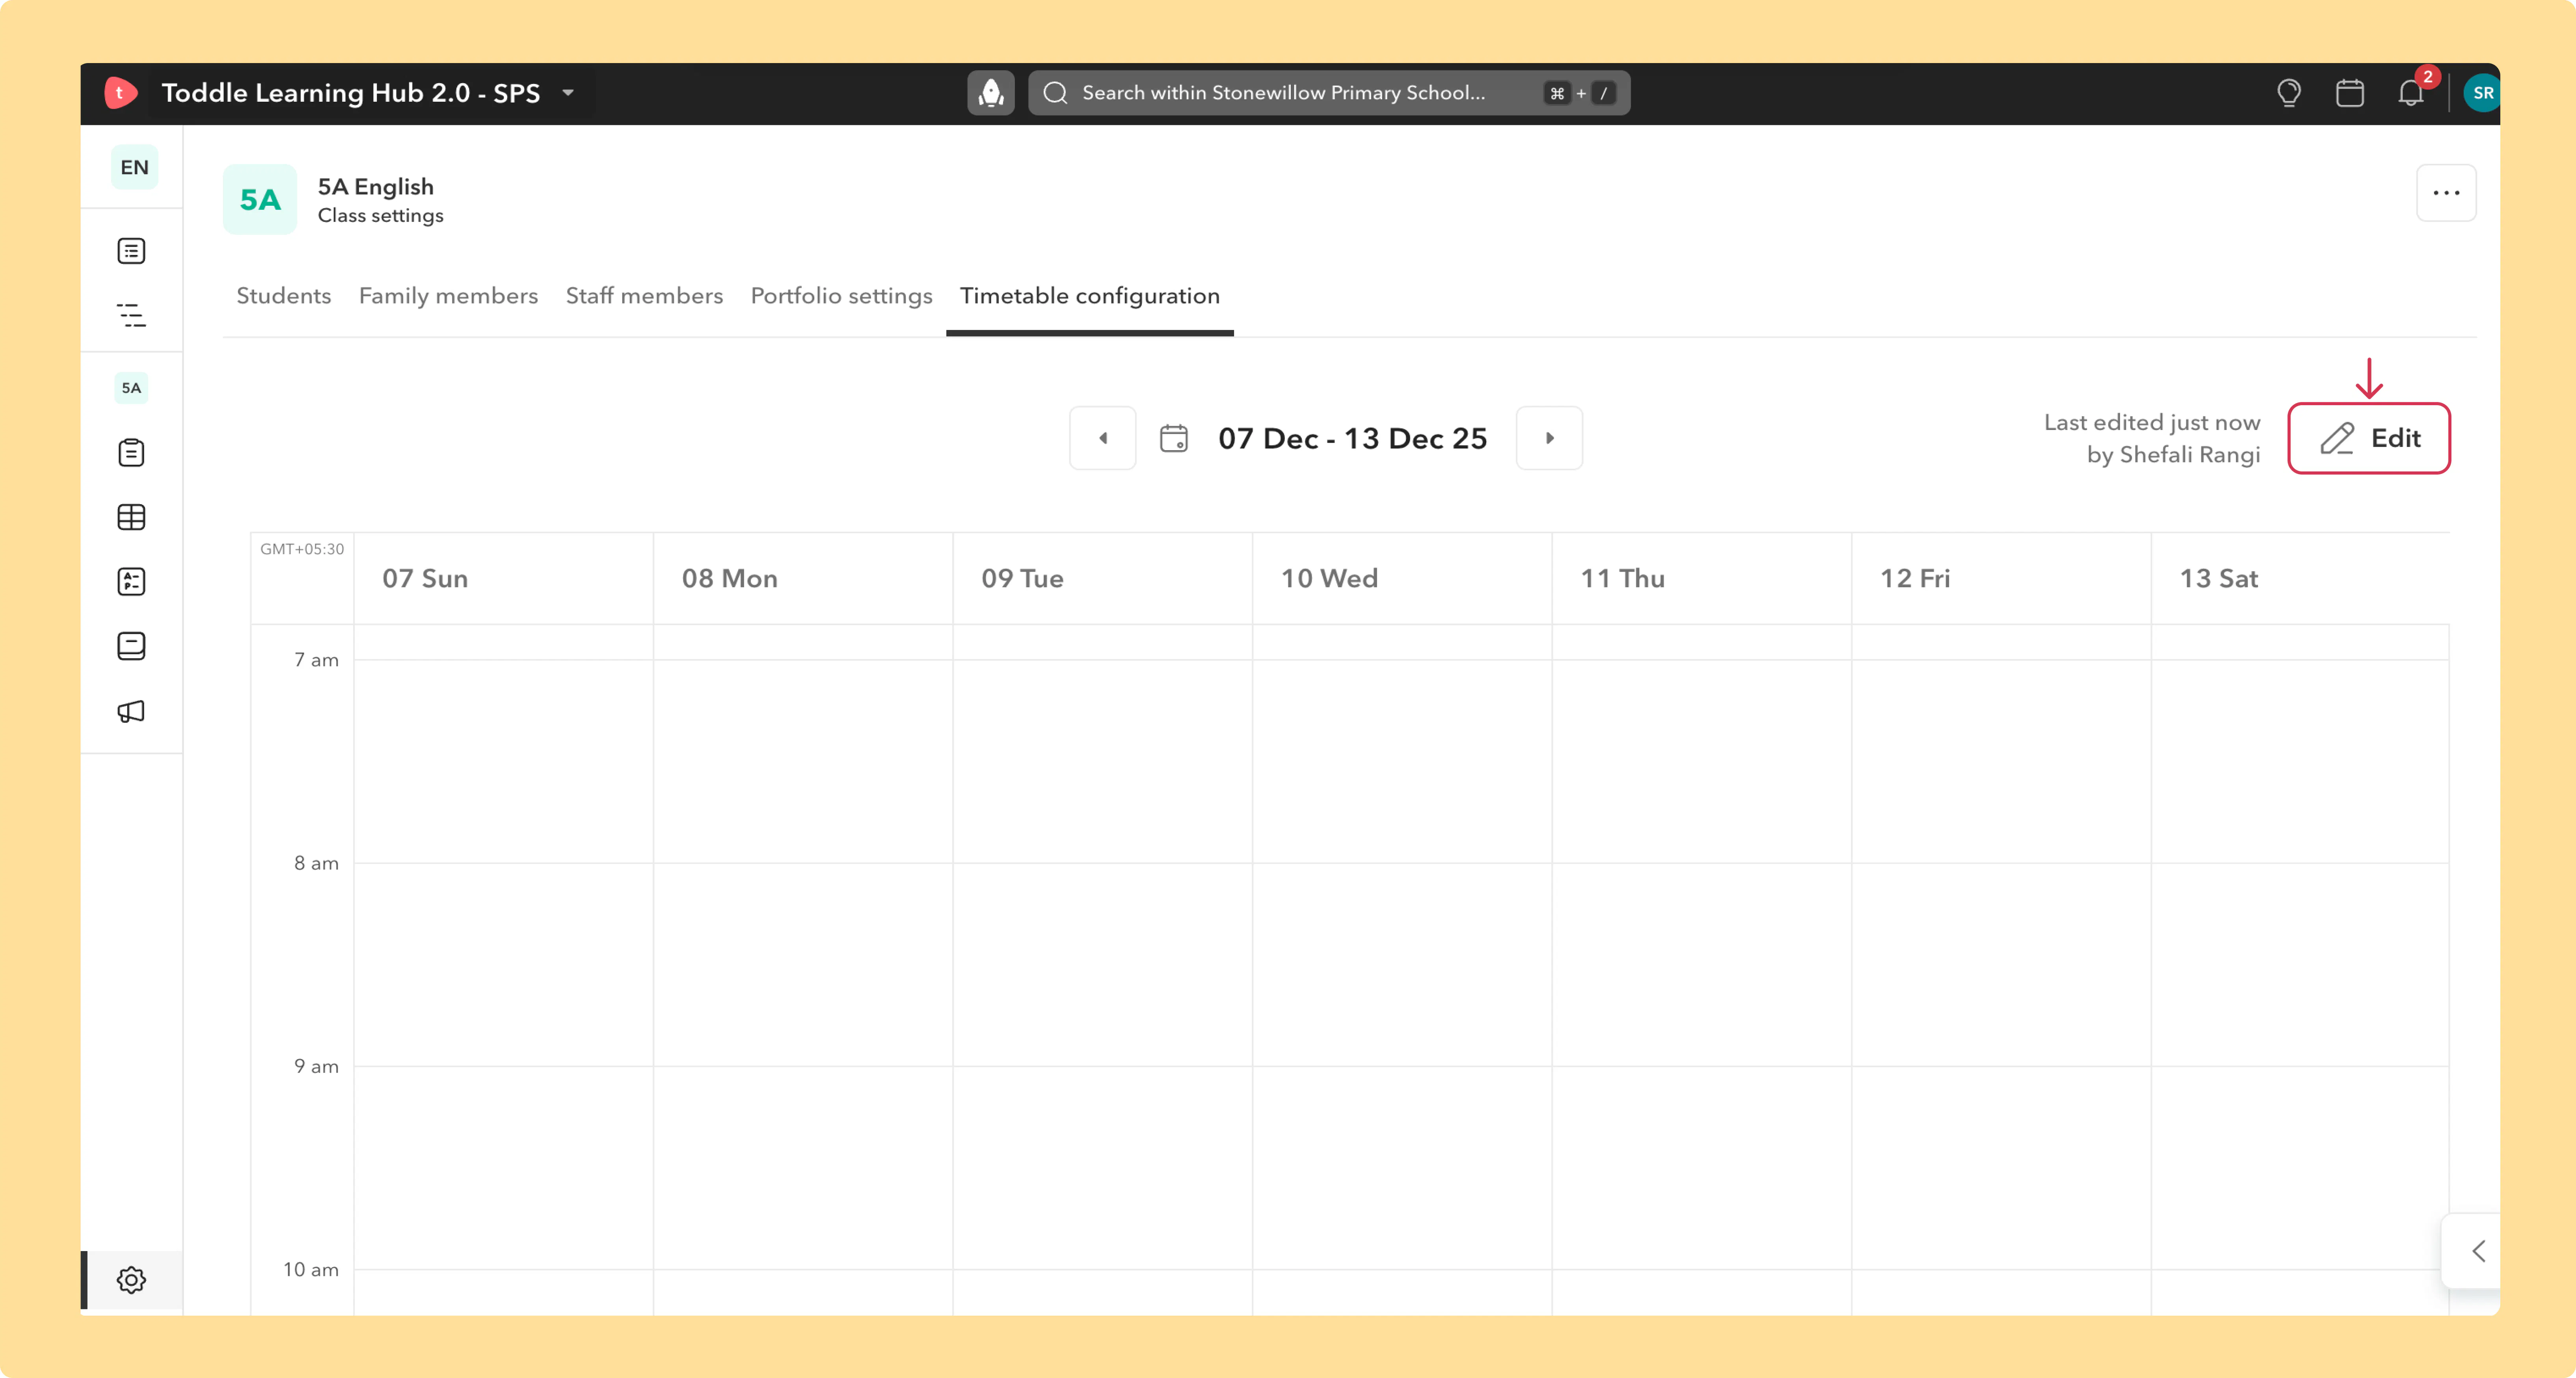Open the checklist sidebar icon

pyautogui.click(x=131, y=582)
